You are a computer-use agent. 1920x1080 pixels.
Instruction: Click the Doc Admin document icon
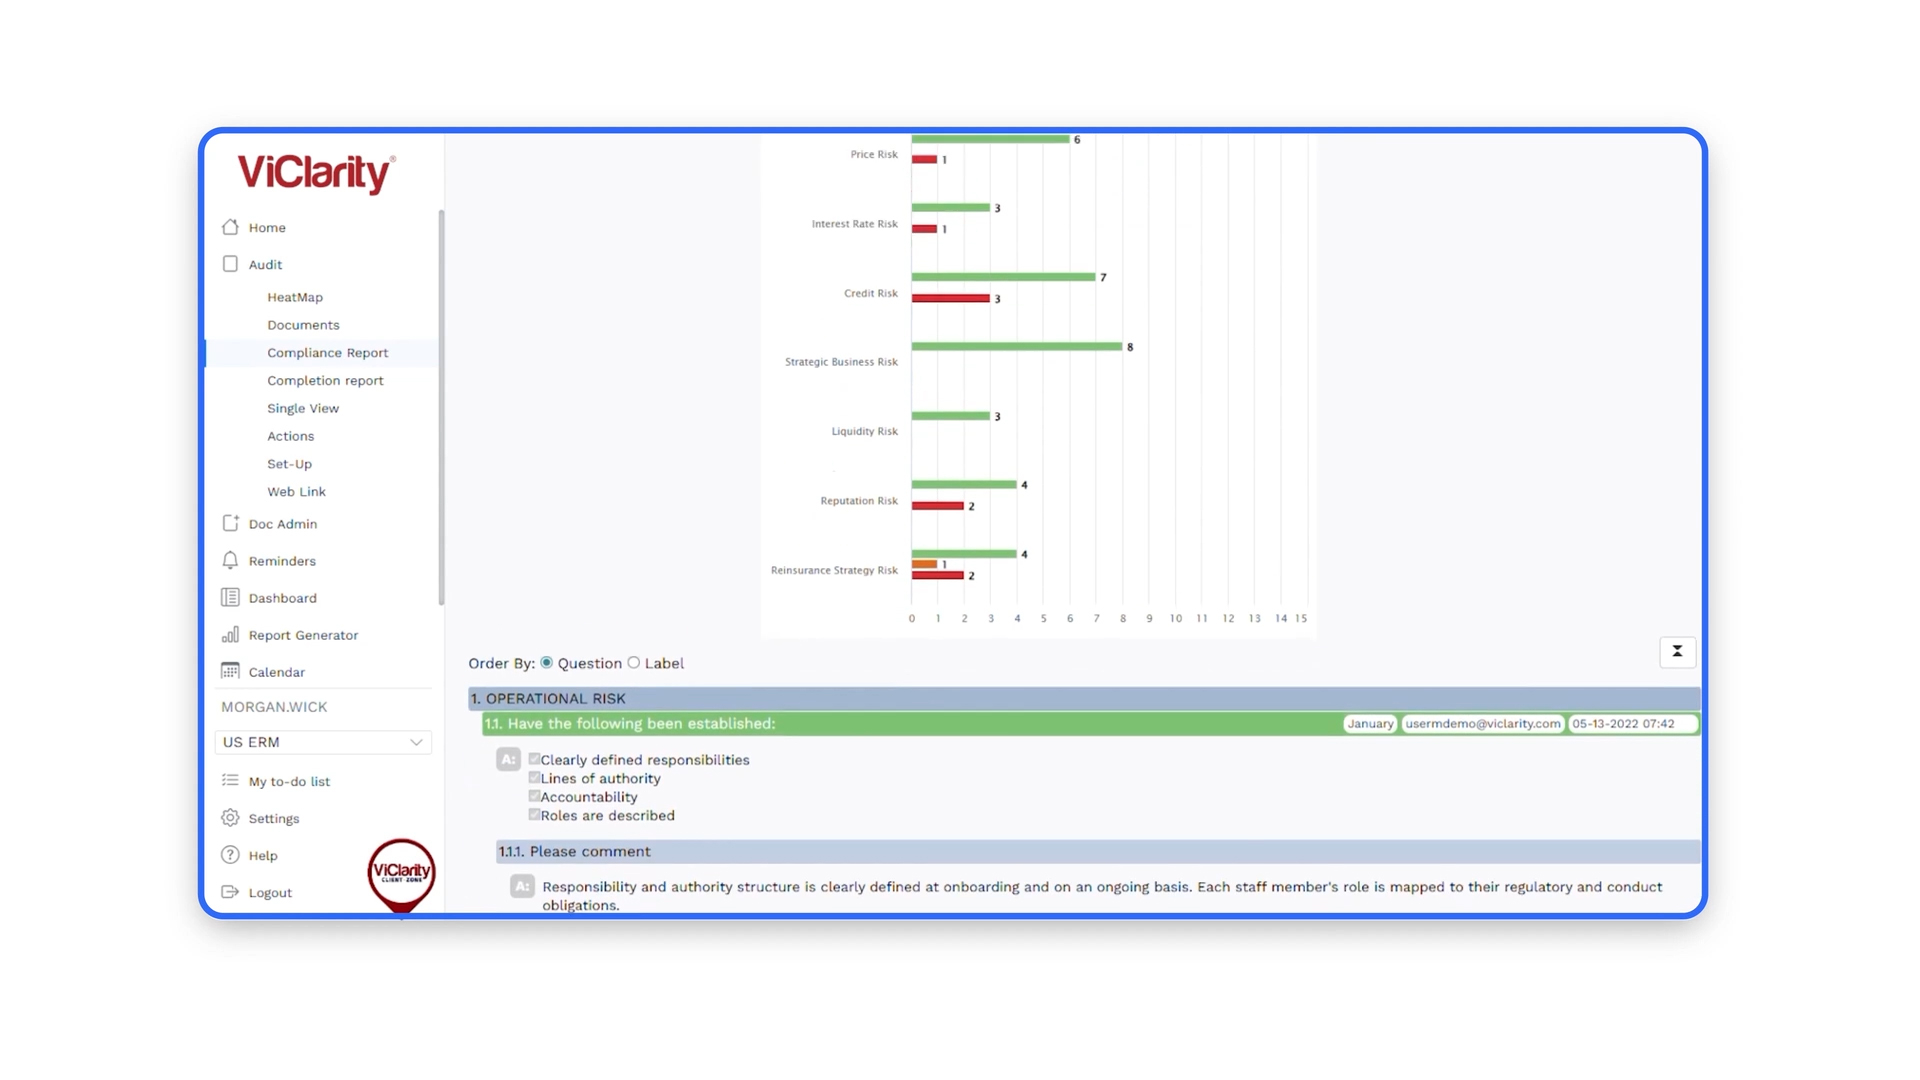click(x=230, y=523)
